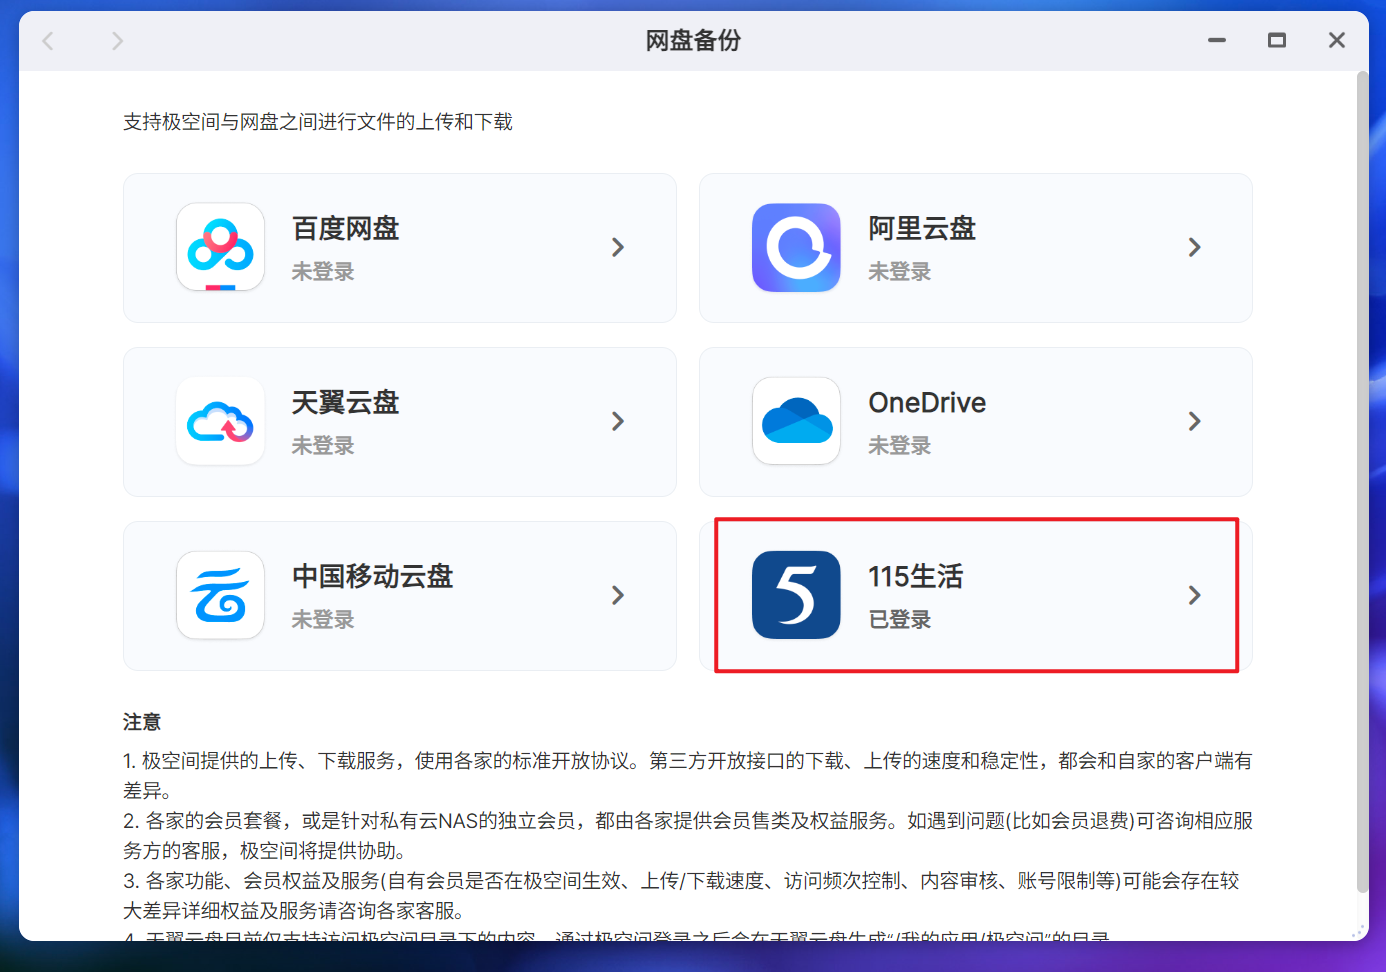Image resolution: width=1386 pixels, height=972 pixels.
Task: Click the OneDrive cloud logo icon
Action: (x=796, y=421)
